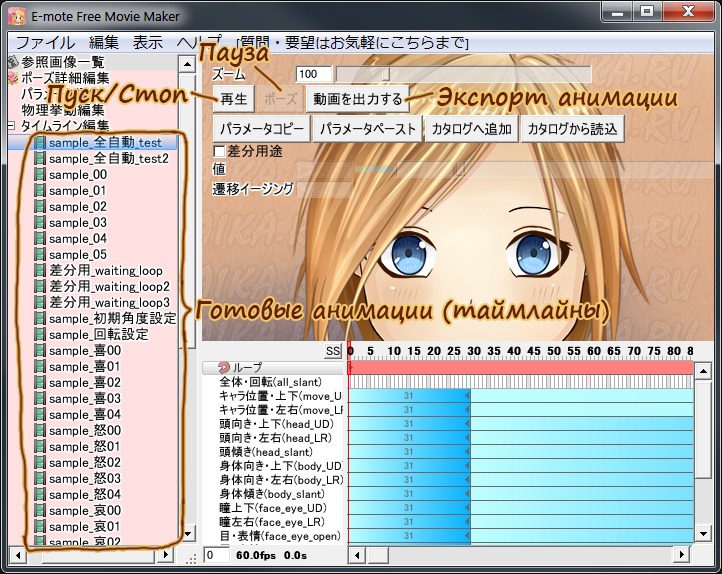Click keyframe block of 頭向き・上下(head_UD)
This screenshot has height=574, width=722.
click(x=409, y=424)
